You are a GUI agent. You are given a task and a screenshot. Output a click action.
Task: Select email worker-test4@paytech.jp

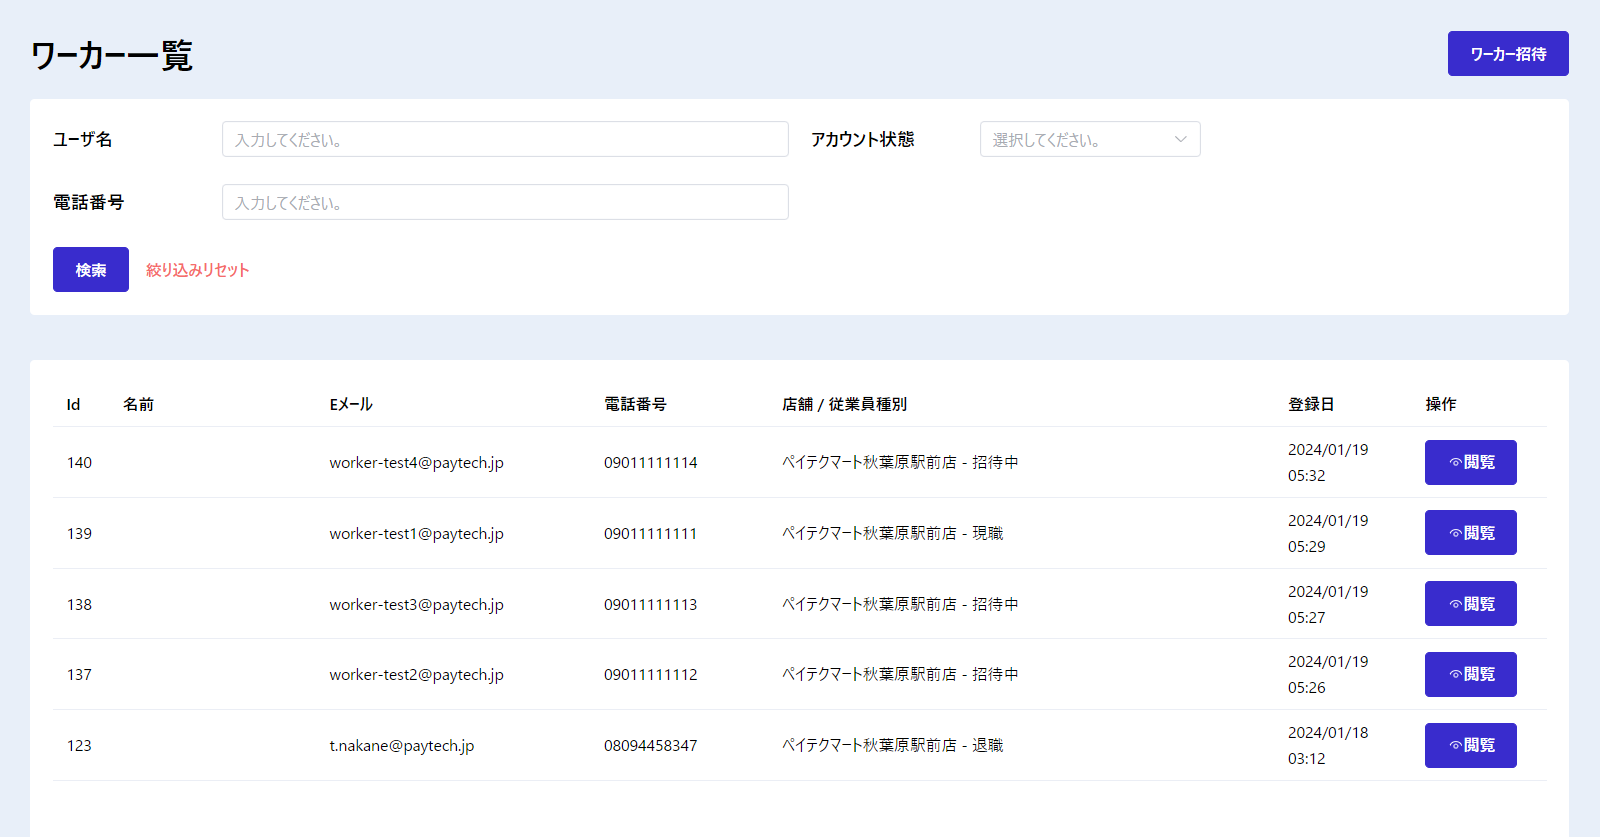click(417, 463)
